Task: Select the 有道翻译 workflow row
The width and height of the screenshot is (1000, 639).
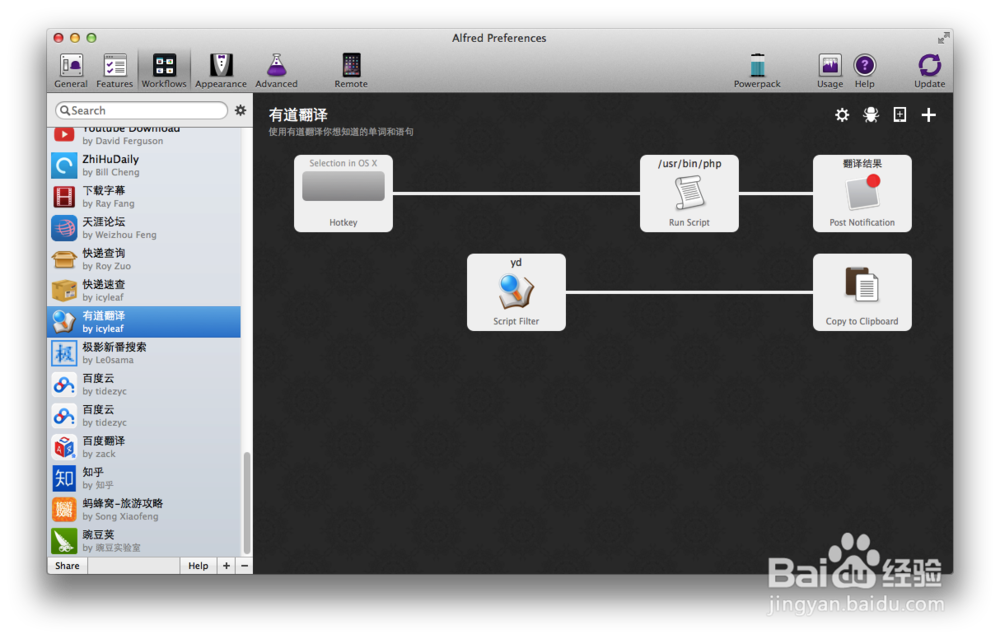Action: tap(145, 321)
